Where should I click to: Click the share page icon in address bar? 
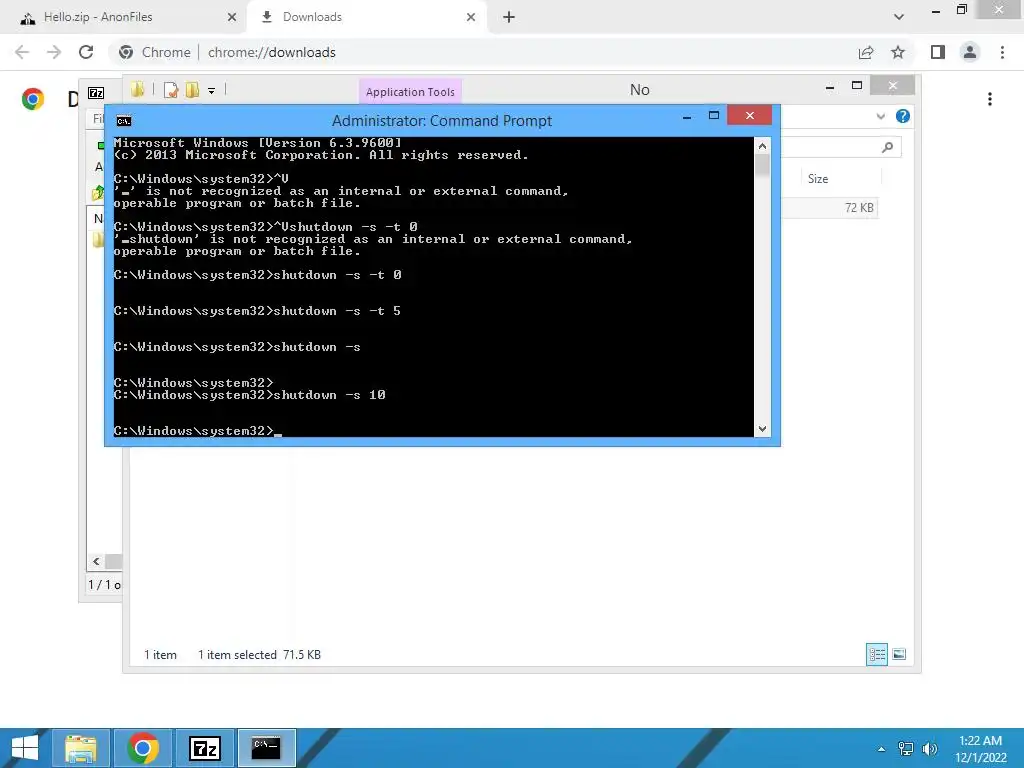[866, 52]
